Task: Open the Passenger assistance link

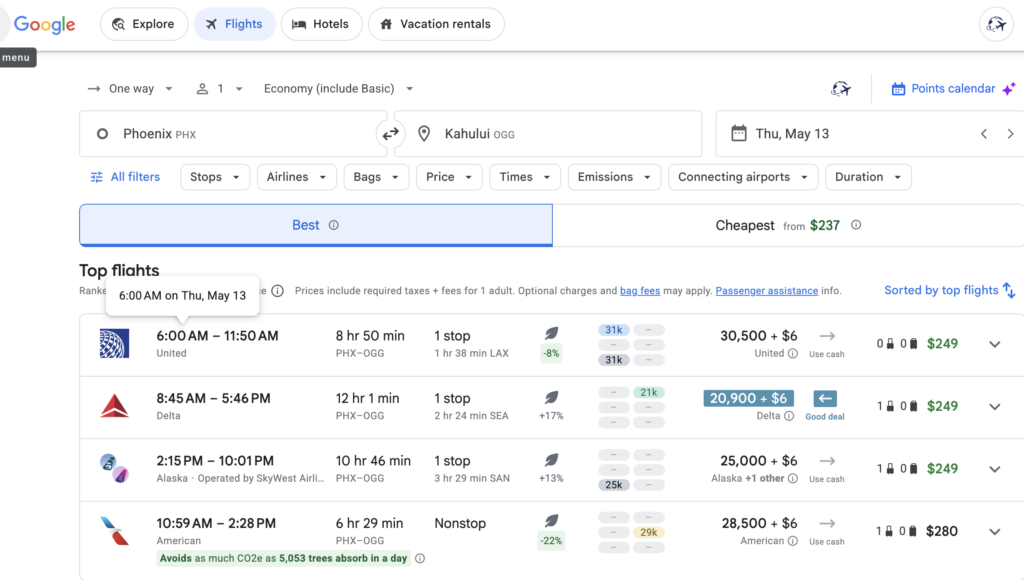Action: (767, 291)
